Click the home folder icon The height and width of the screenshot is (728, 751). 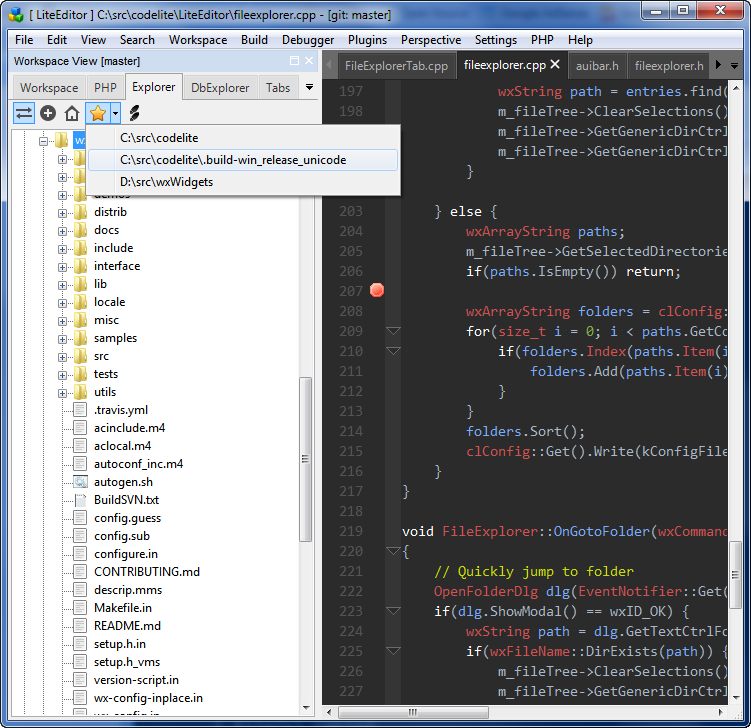(72, 114)
